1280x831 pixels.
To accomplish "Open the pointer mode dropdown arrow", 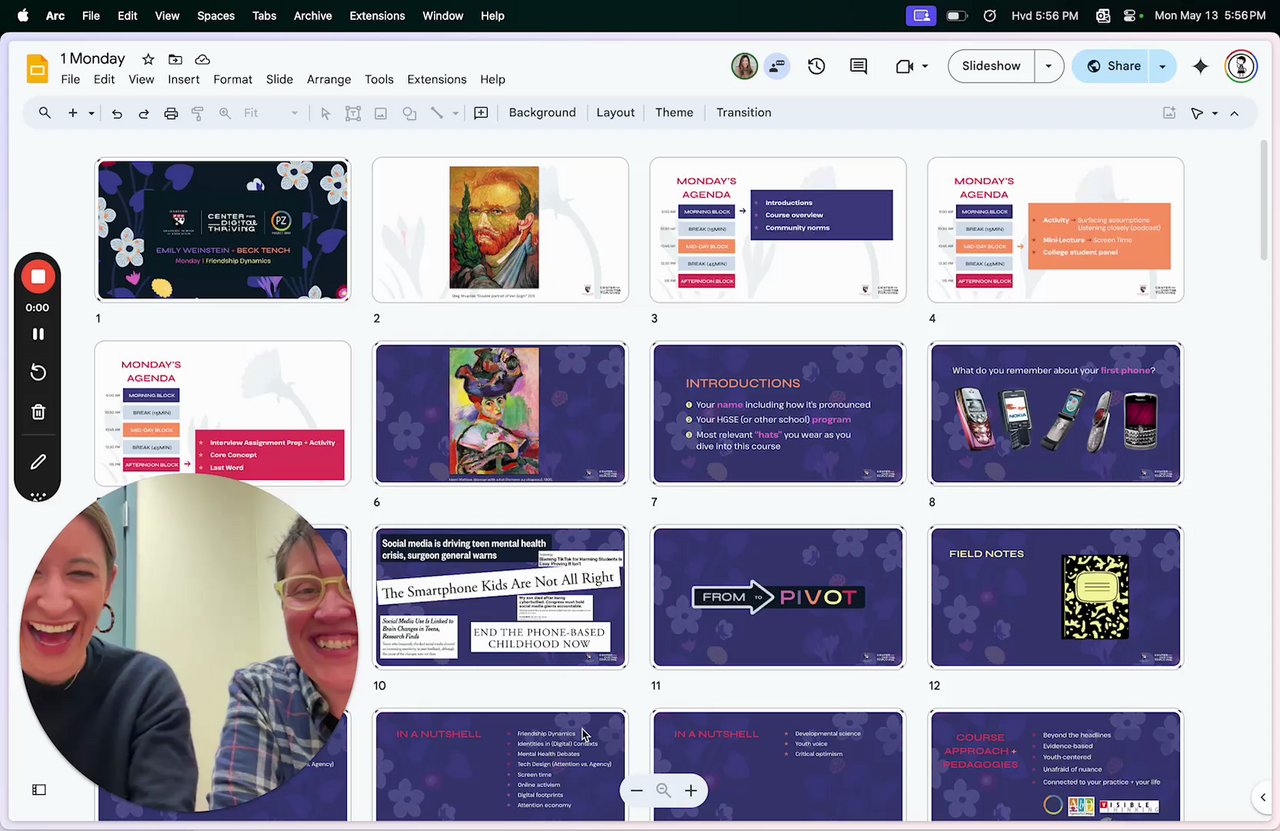I will 1215,113.
